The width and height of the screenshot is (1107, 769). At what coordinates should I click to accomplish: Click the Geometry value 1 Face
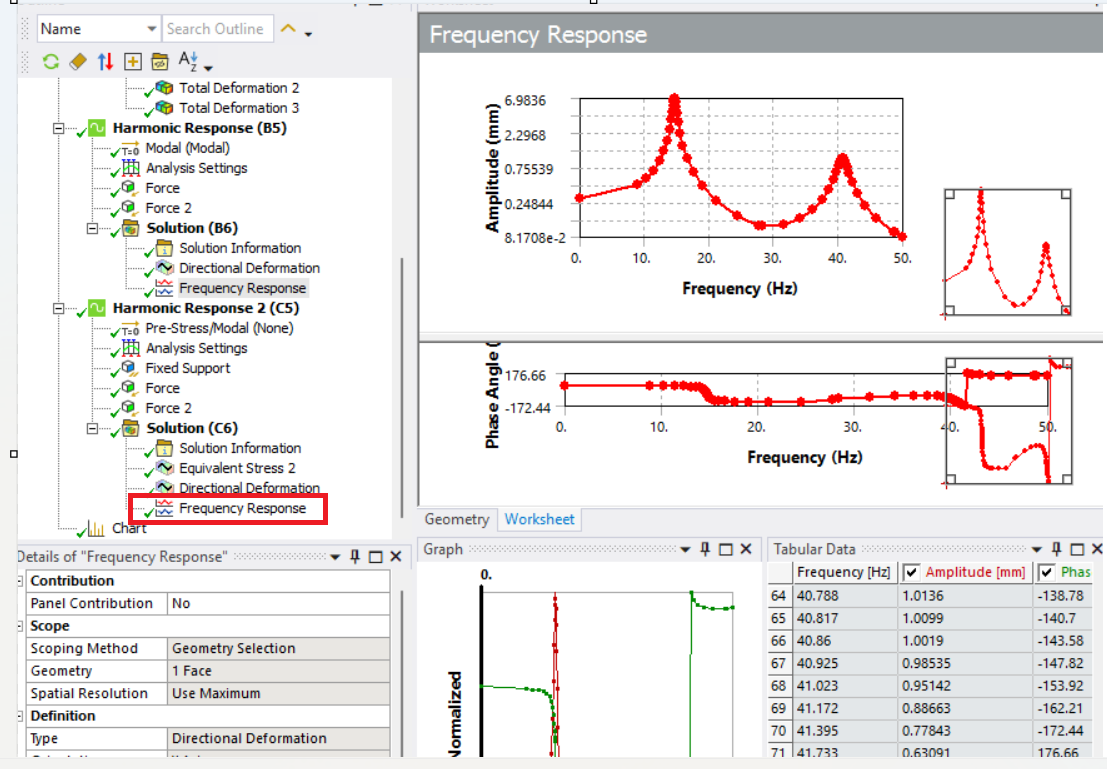[x=278, y=671]
